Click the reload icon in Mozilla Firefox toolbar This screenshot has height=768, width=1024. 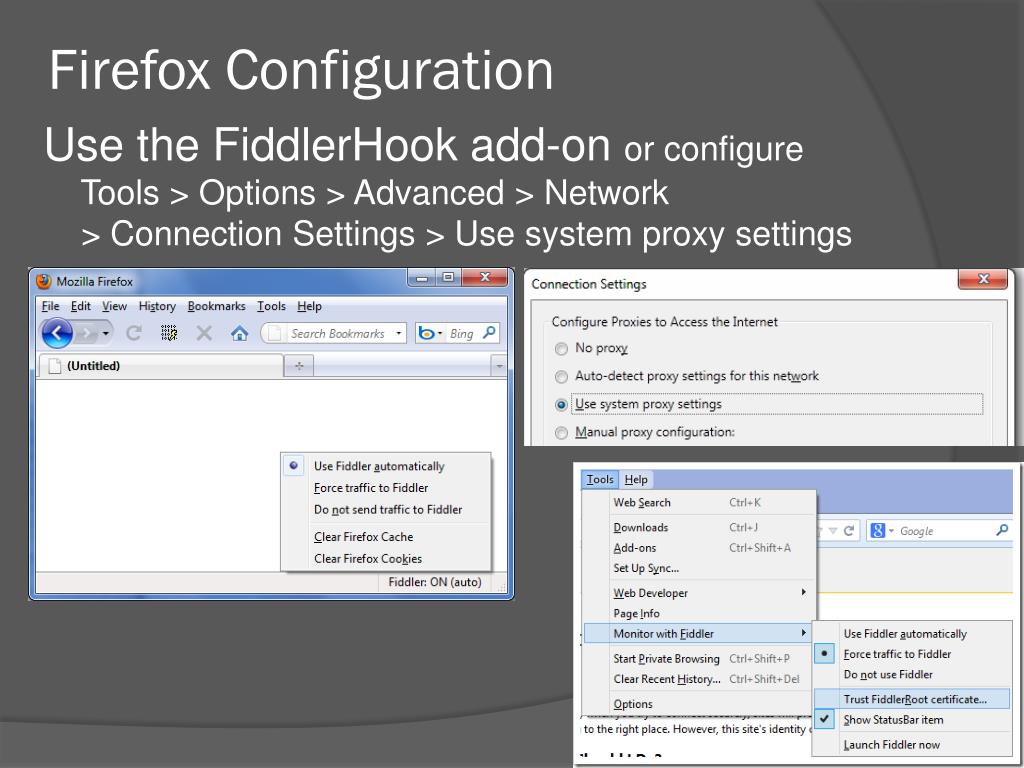(x=134, y=333)
